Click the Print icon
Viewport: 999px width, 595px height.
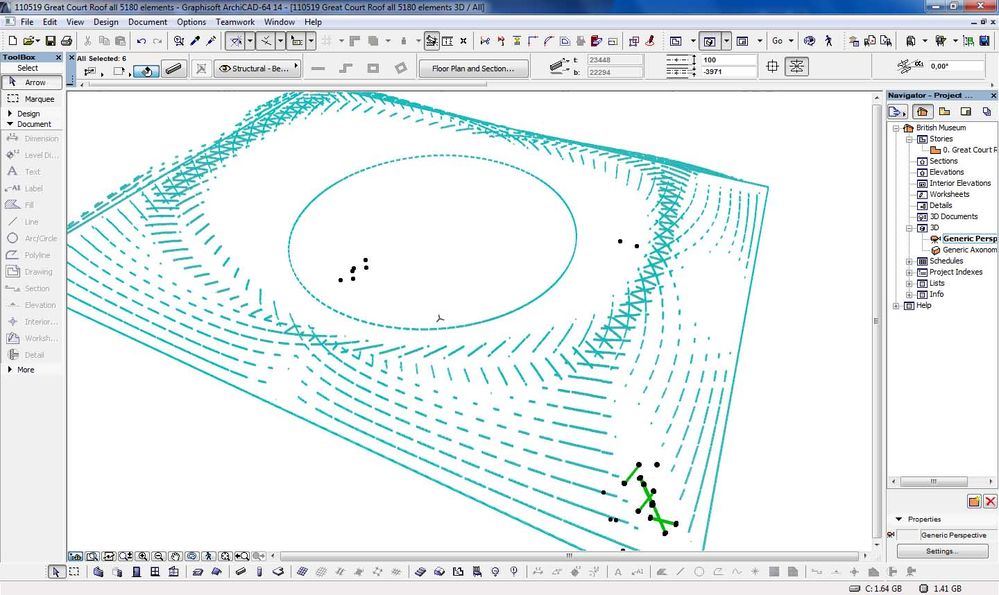pyautogui.click(x=66, y=41)
